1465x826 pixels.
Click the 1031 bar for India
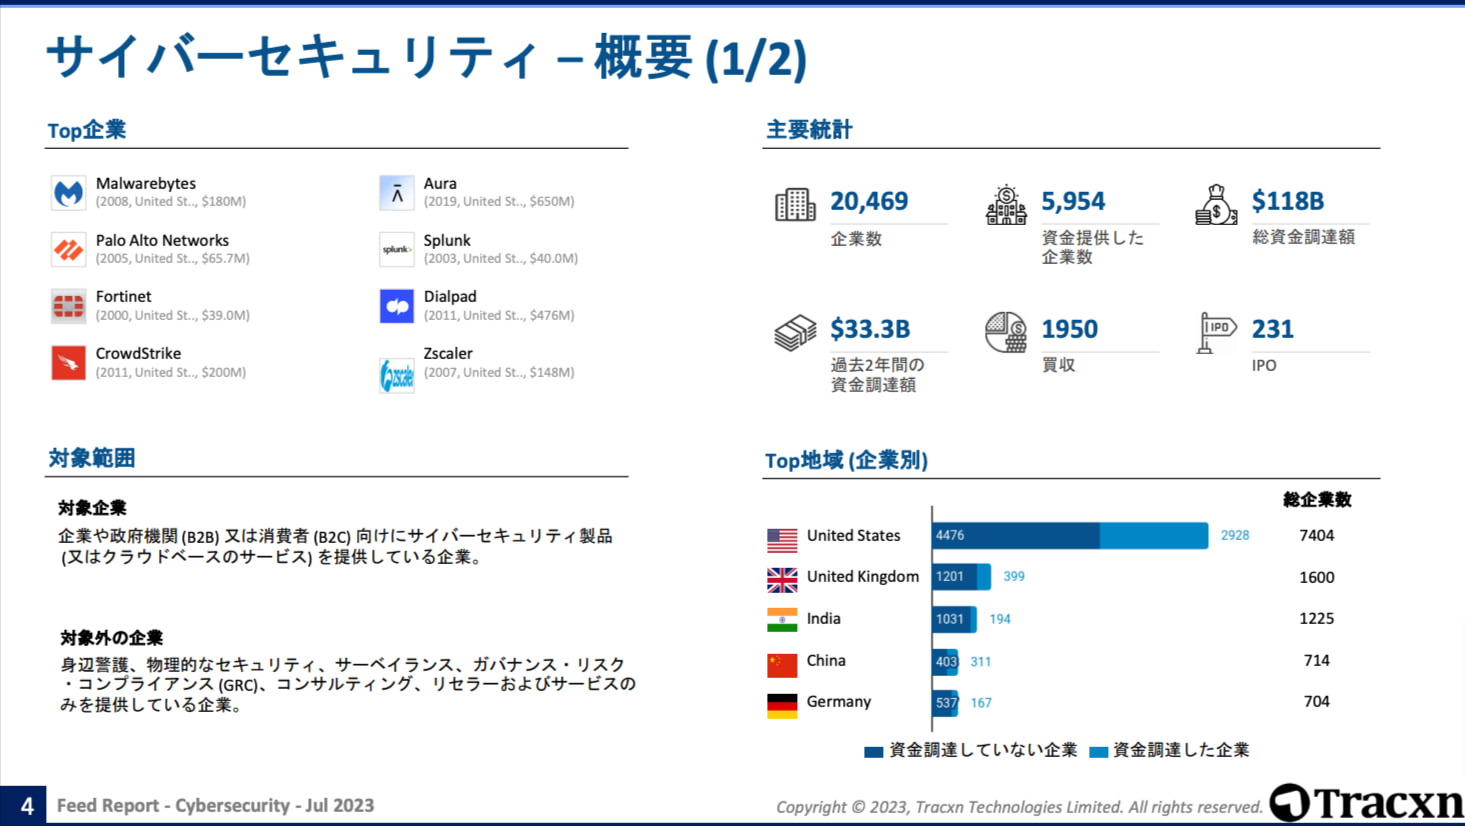click(951, 619)
